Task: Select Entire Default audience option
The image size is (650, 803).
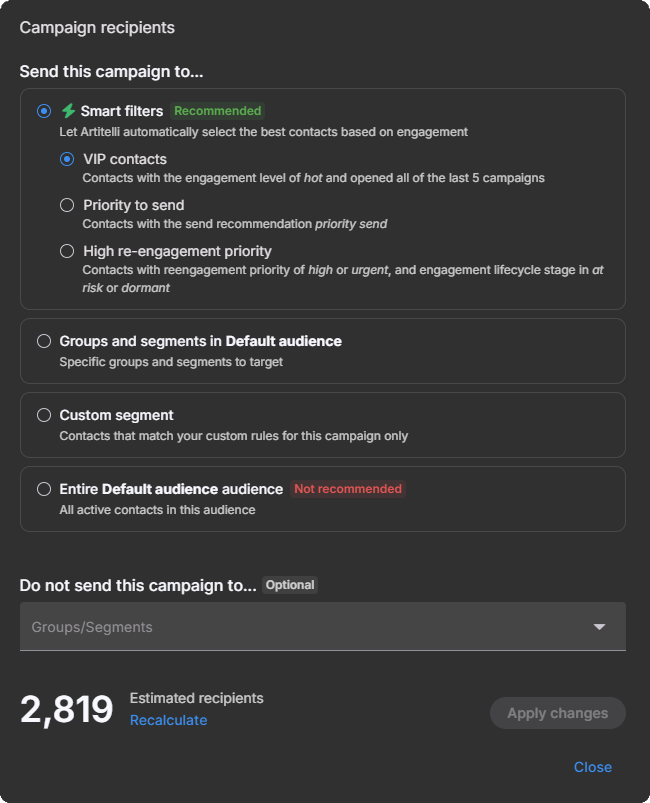Action: 44,489
